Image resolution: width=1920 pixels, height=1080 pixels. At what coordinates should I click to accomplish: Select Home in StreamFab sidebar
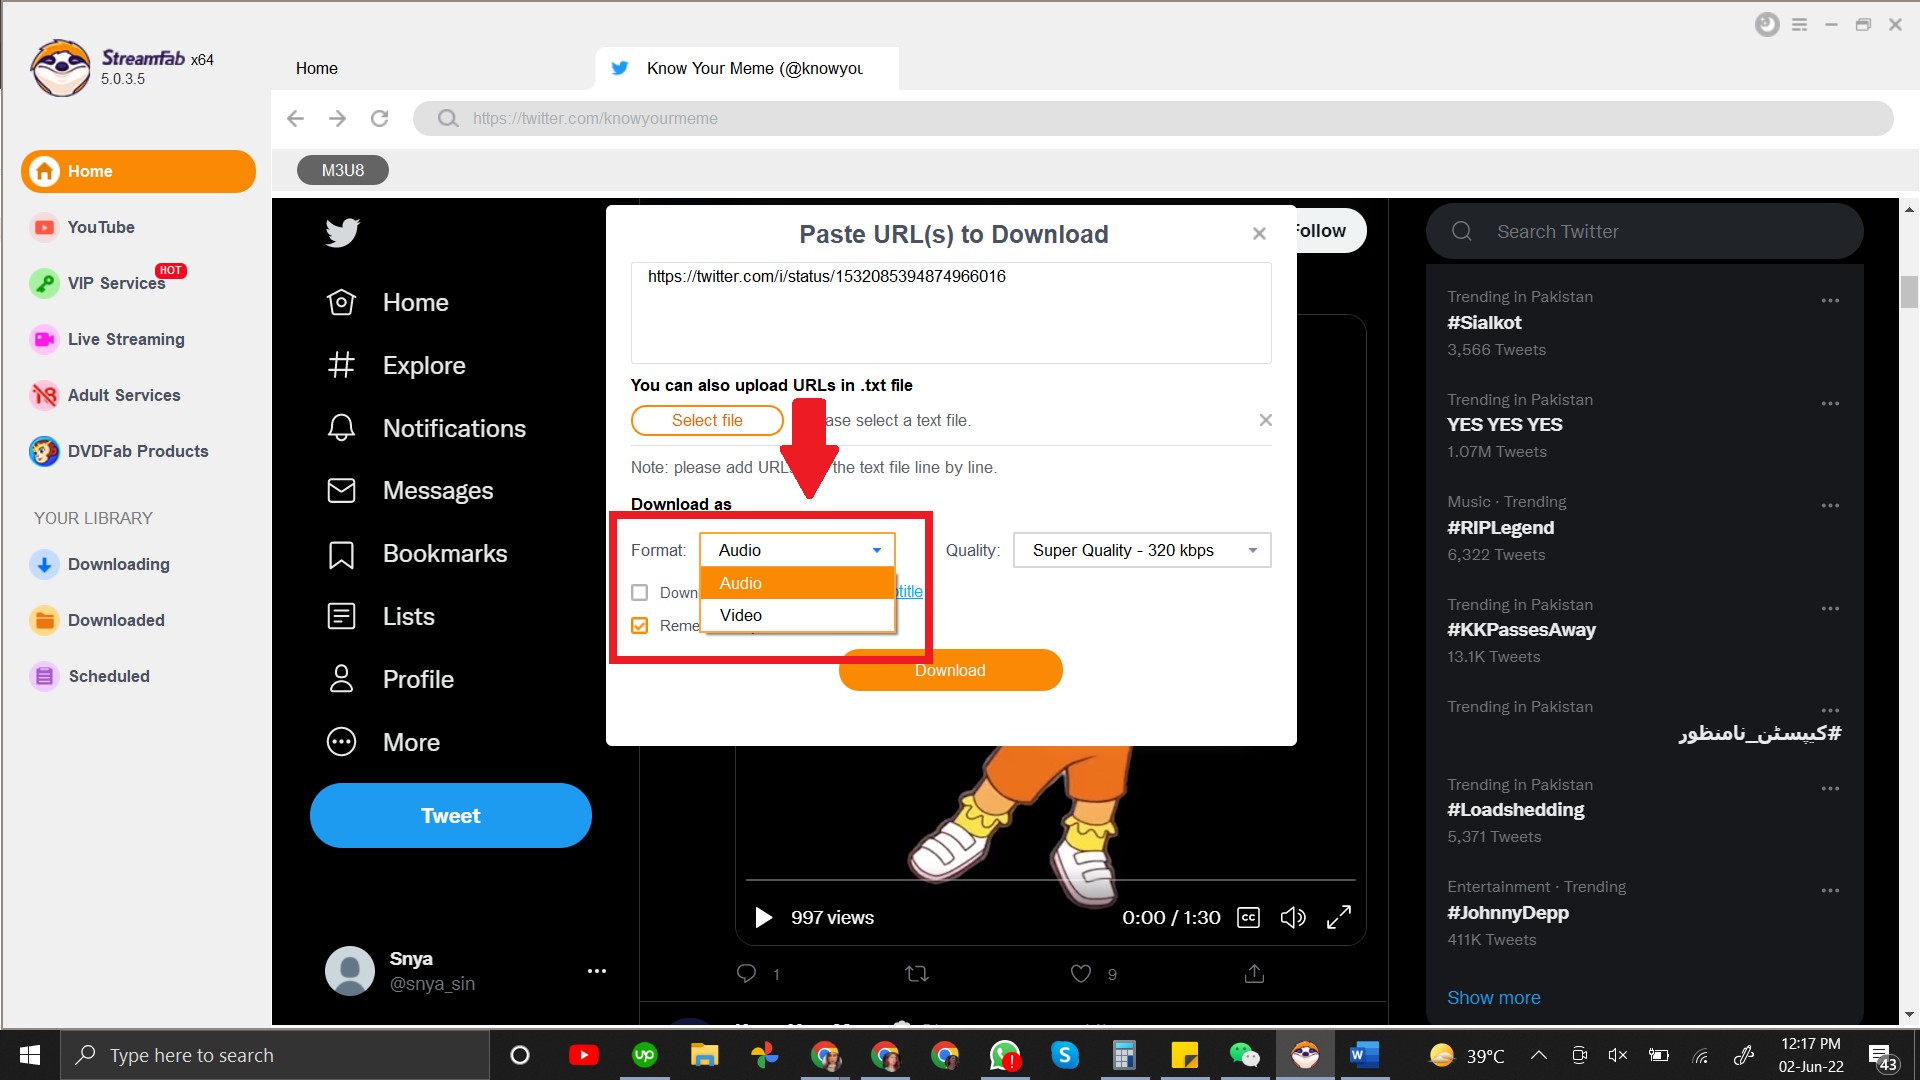(138, 171)
